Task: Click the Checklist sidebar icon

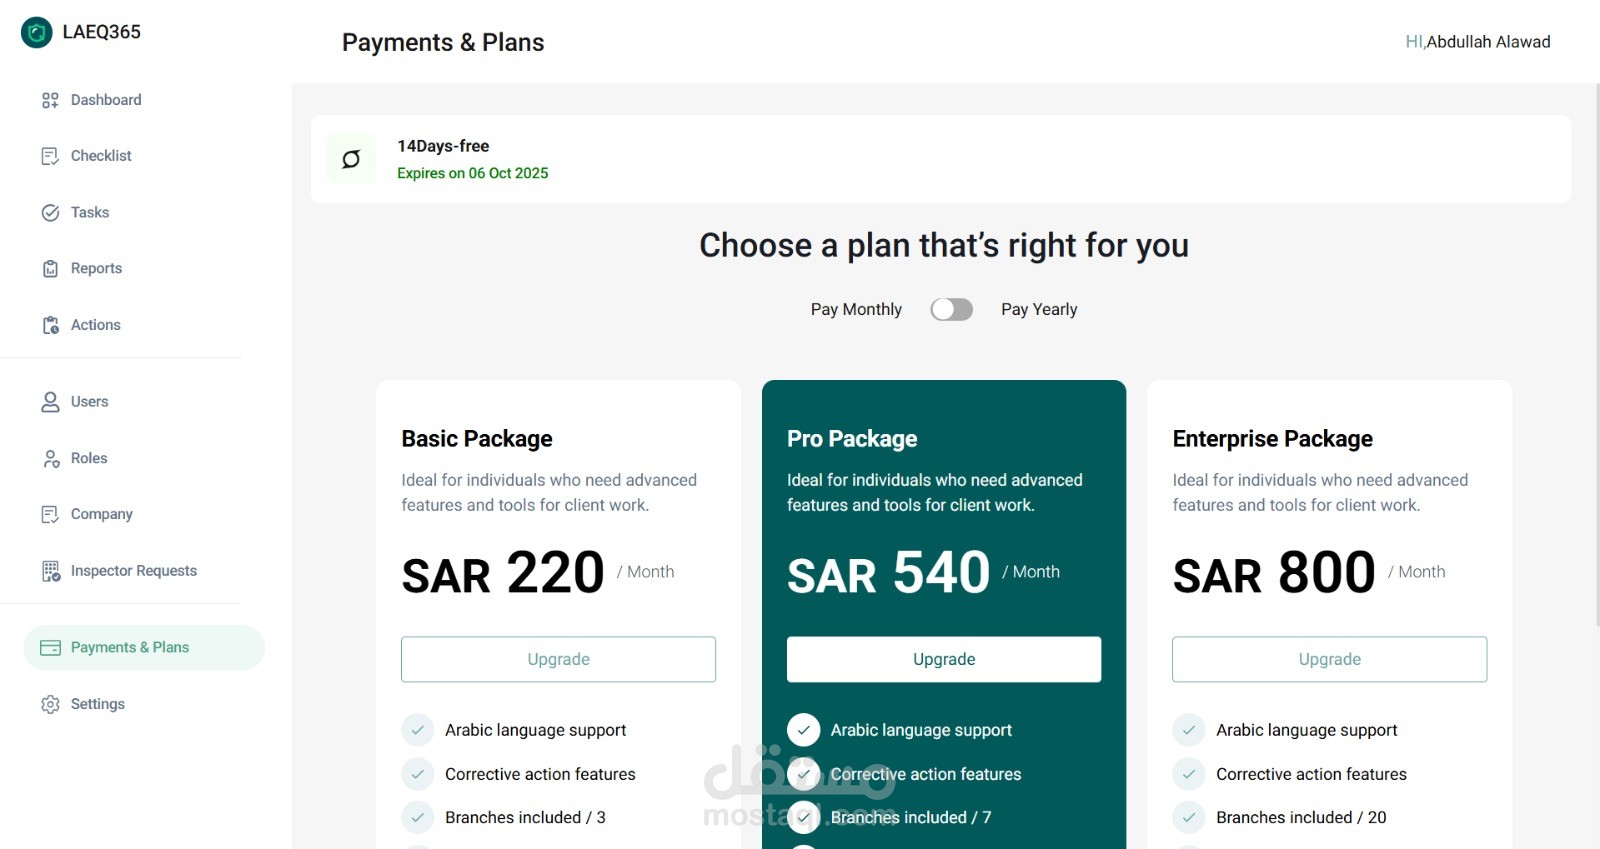Action: pos(50,156)
